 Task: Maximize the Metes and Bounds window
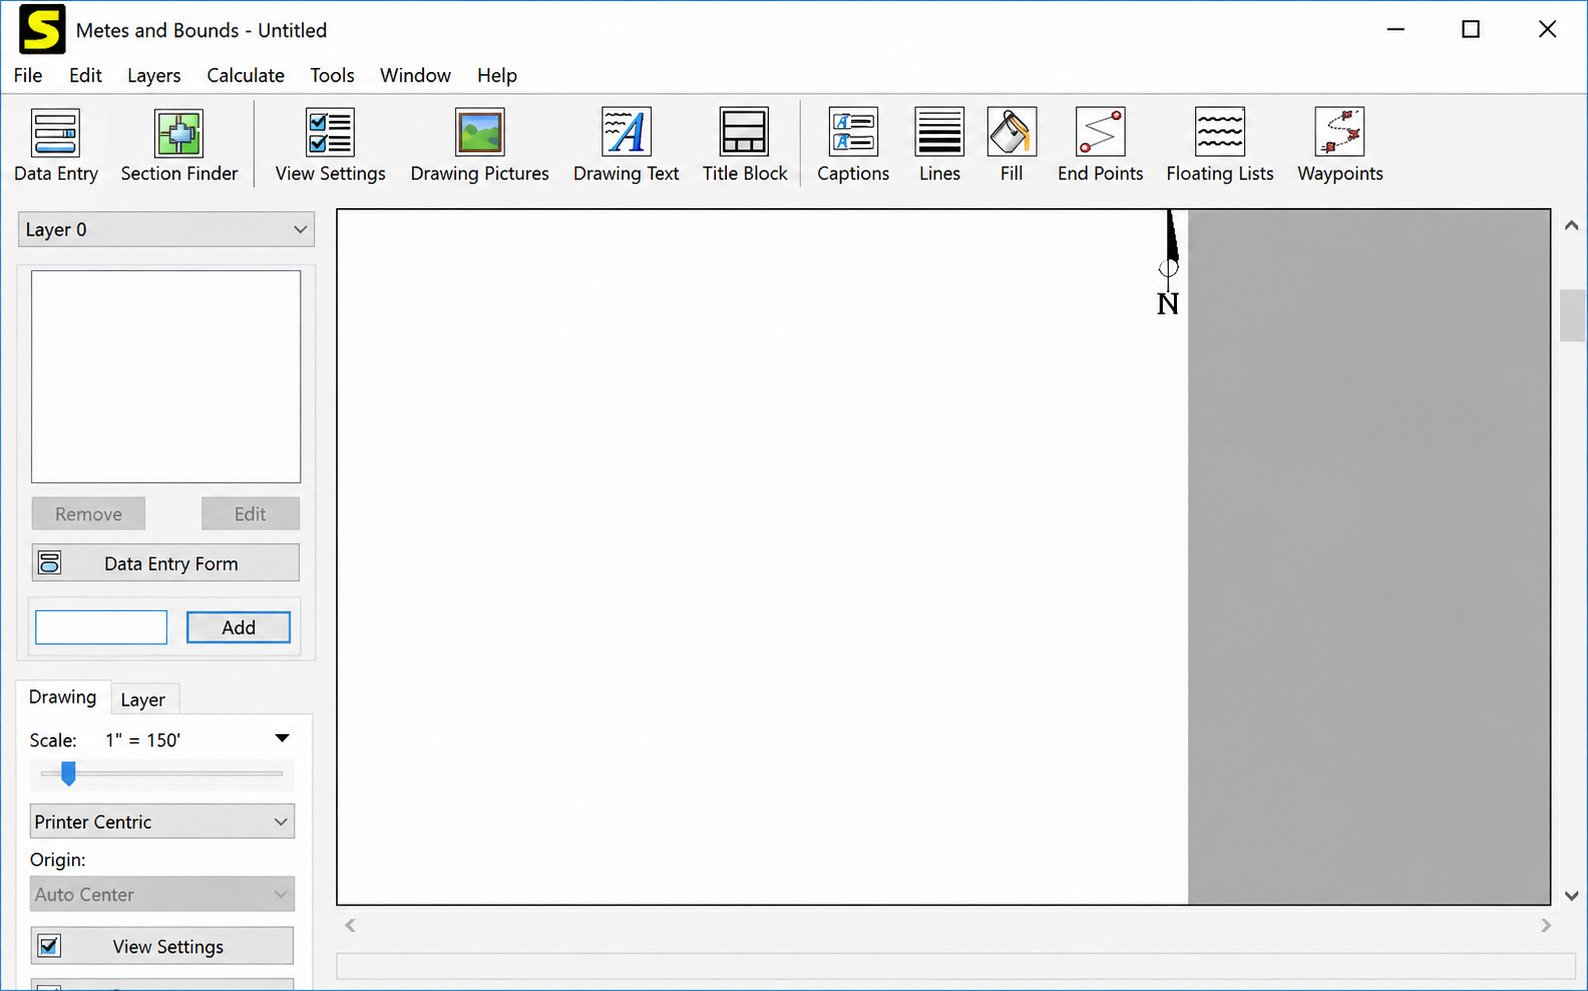(1470, 29)
